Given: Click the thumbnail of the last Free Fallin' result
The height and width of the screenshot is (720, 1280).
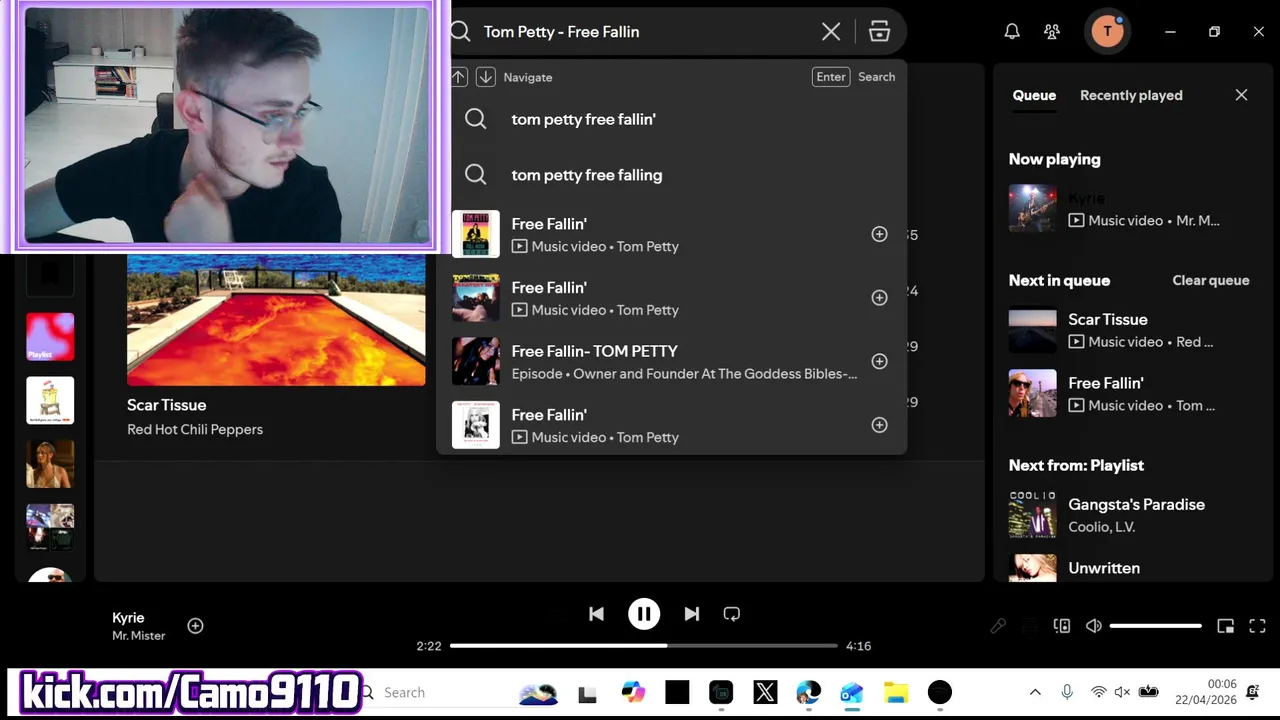Looking at the screenshot, I should point(476,425).
